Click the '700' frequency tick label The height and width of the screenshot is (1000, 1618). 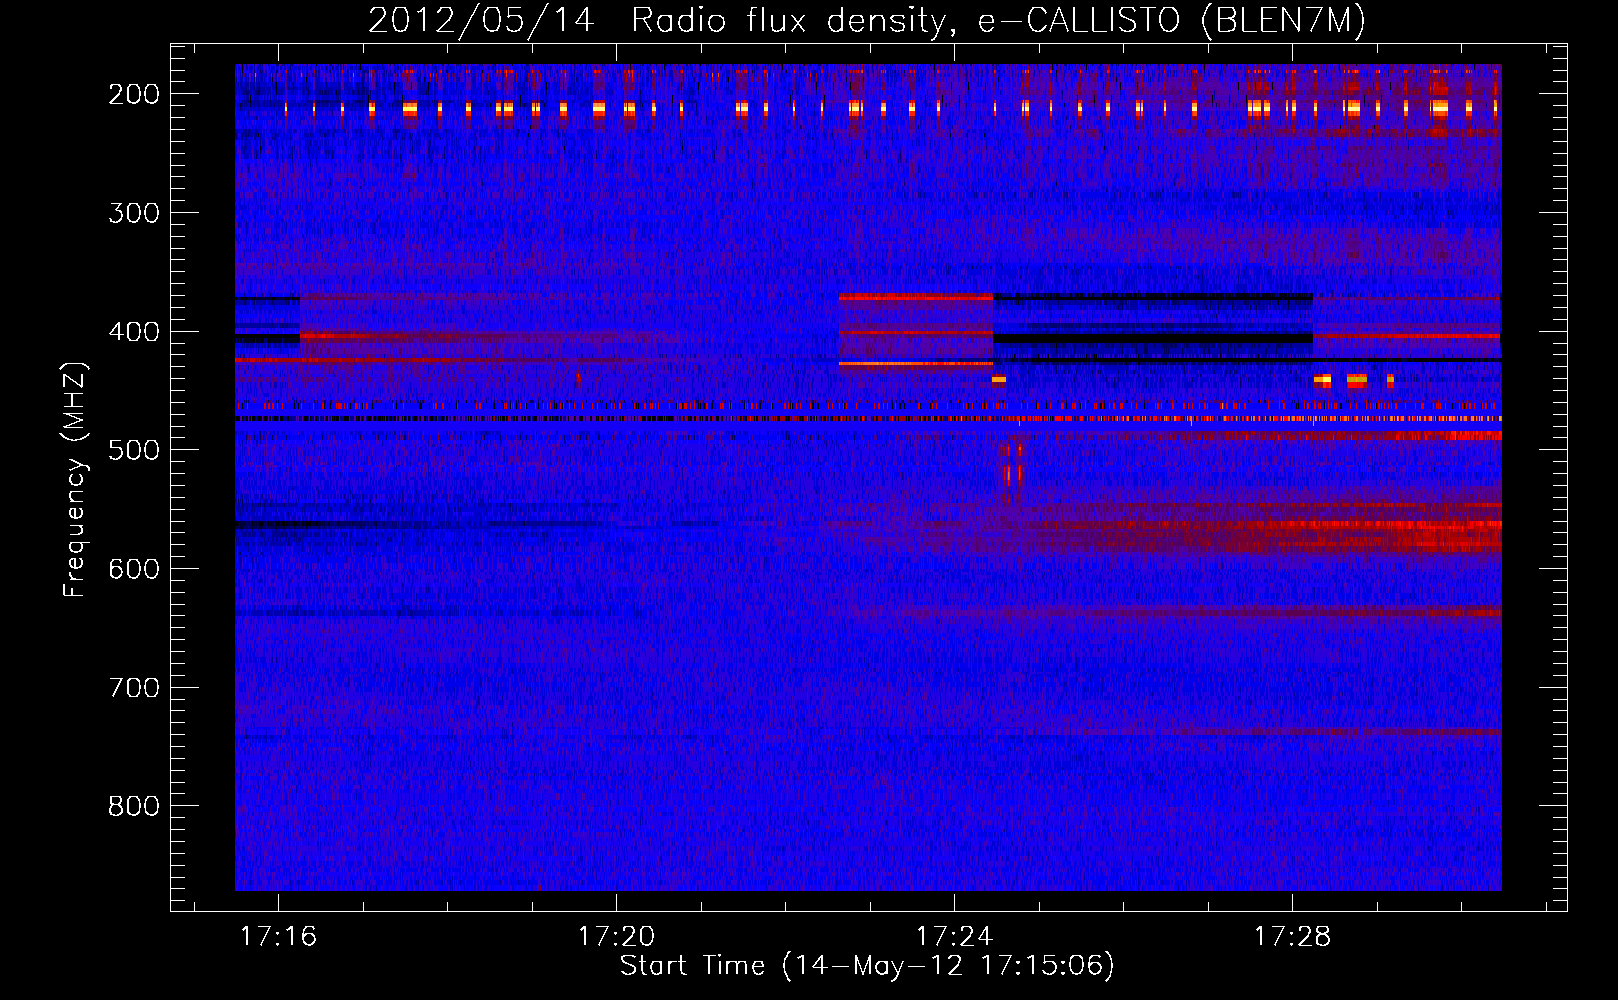click(x=134, y=688)
